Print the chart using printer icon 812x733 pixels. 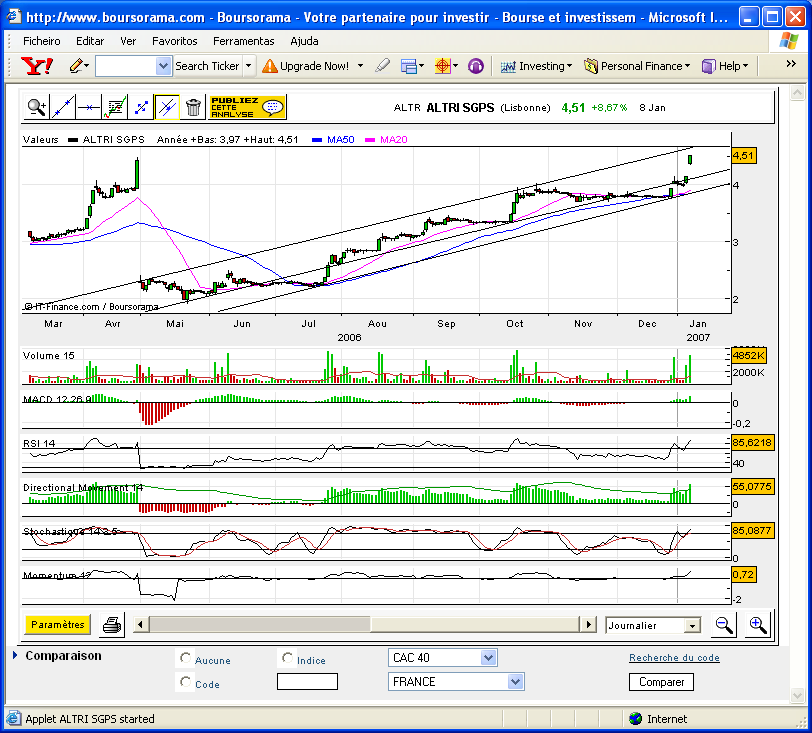112,625
